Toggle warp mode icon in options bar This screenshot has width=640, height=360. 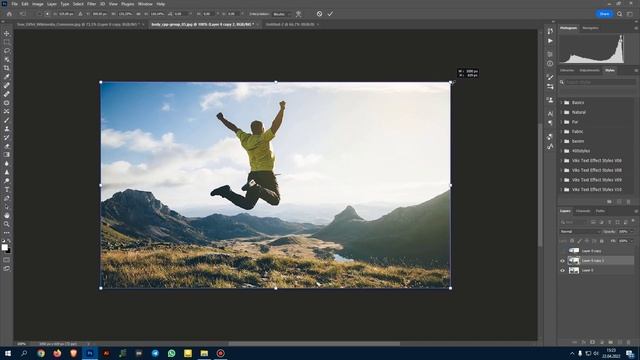[x=299, y=14]
